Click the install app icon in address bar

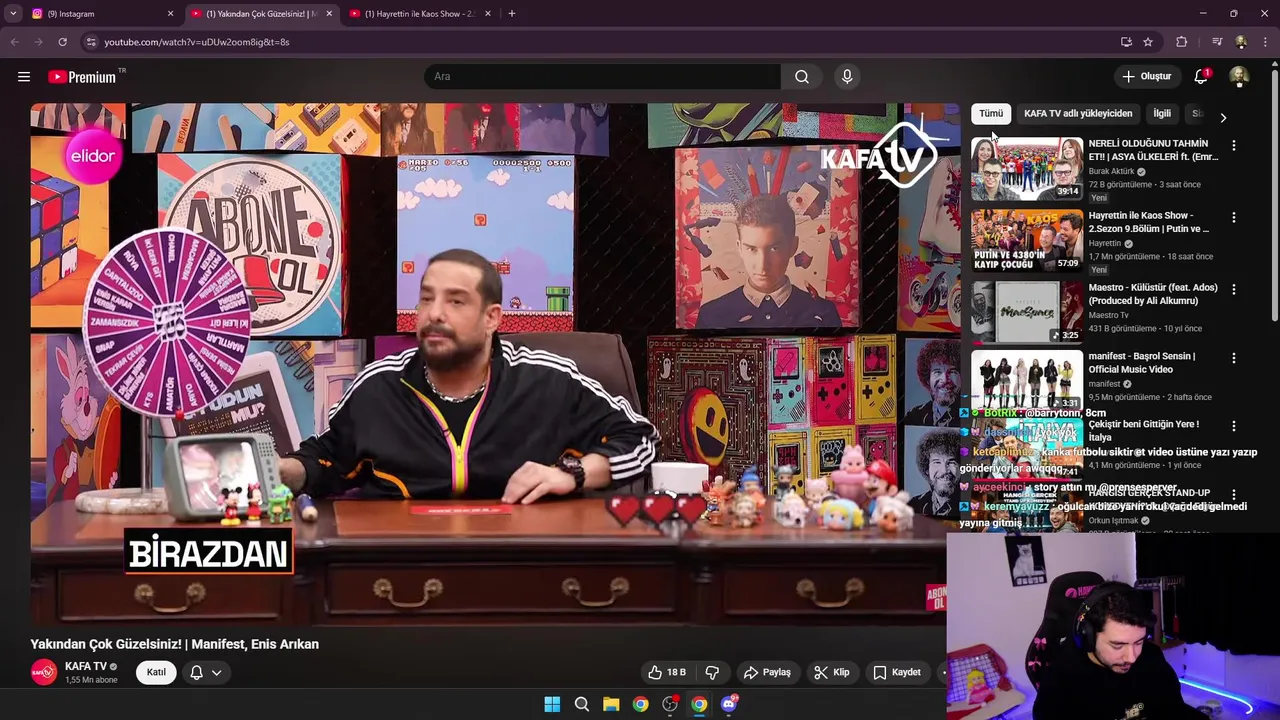1126,42
